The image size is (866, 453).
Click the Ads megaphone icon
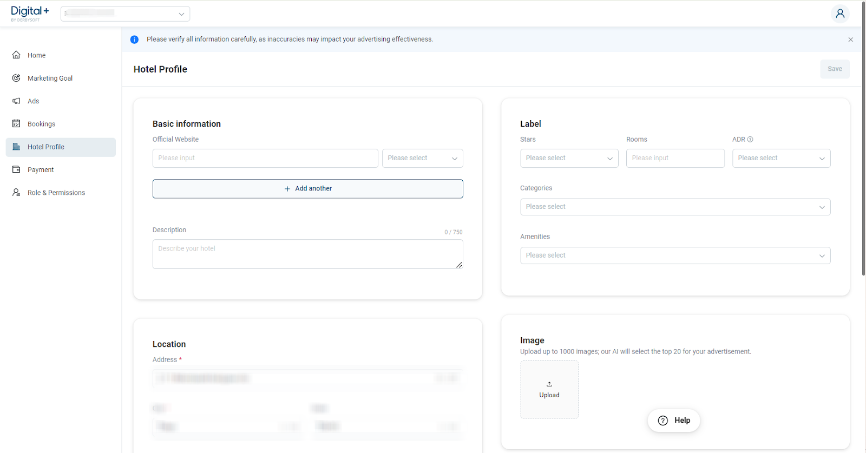pos(16,101)
